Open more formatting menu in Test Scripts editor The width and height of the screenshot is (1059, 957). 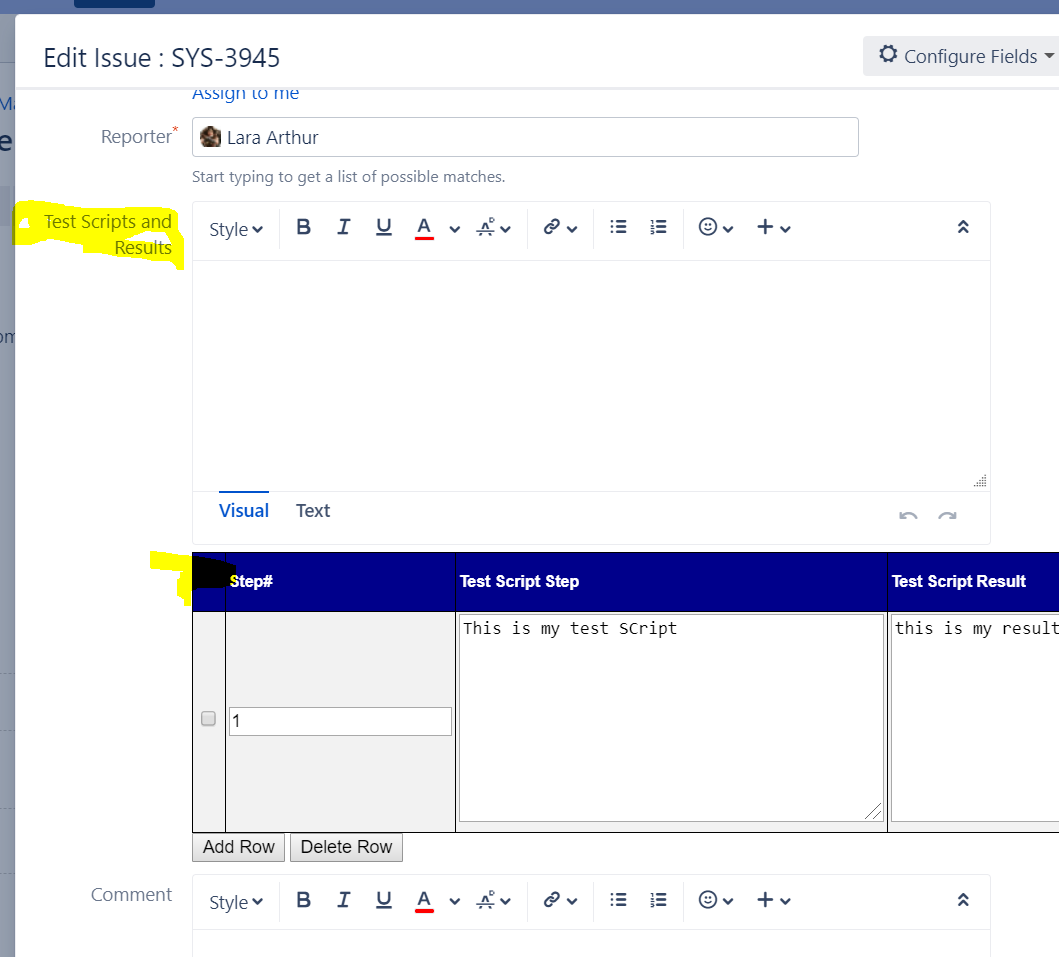(x=494, y=228)
